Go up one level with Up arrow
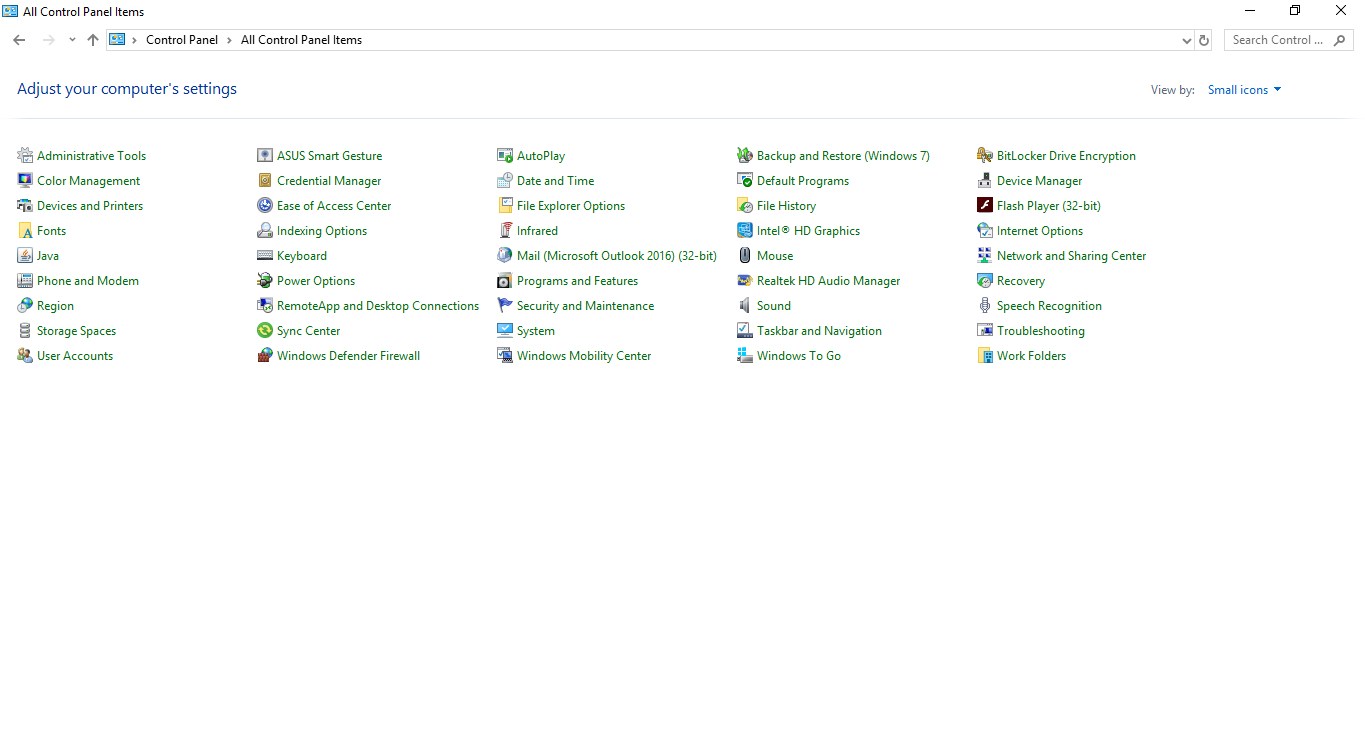 [x=93, y=40]
